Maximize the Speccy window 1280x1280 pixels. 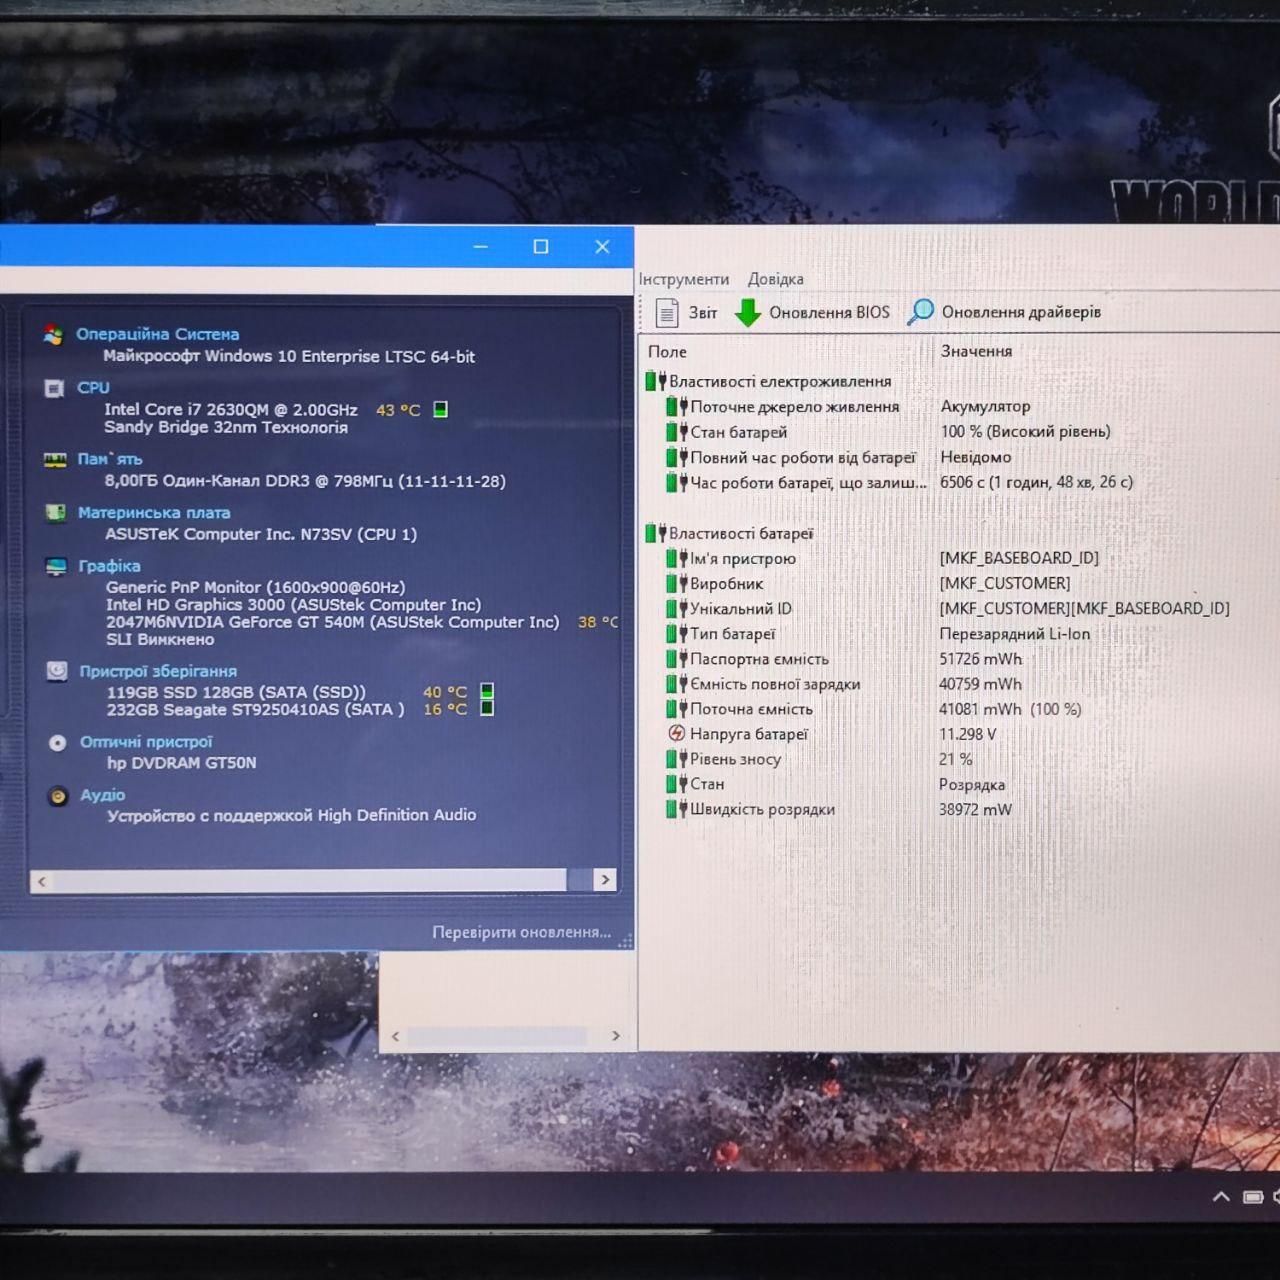coord(541,246)
